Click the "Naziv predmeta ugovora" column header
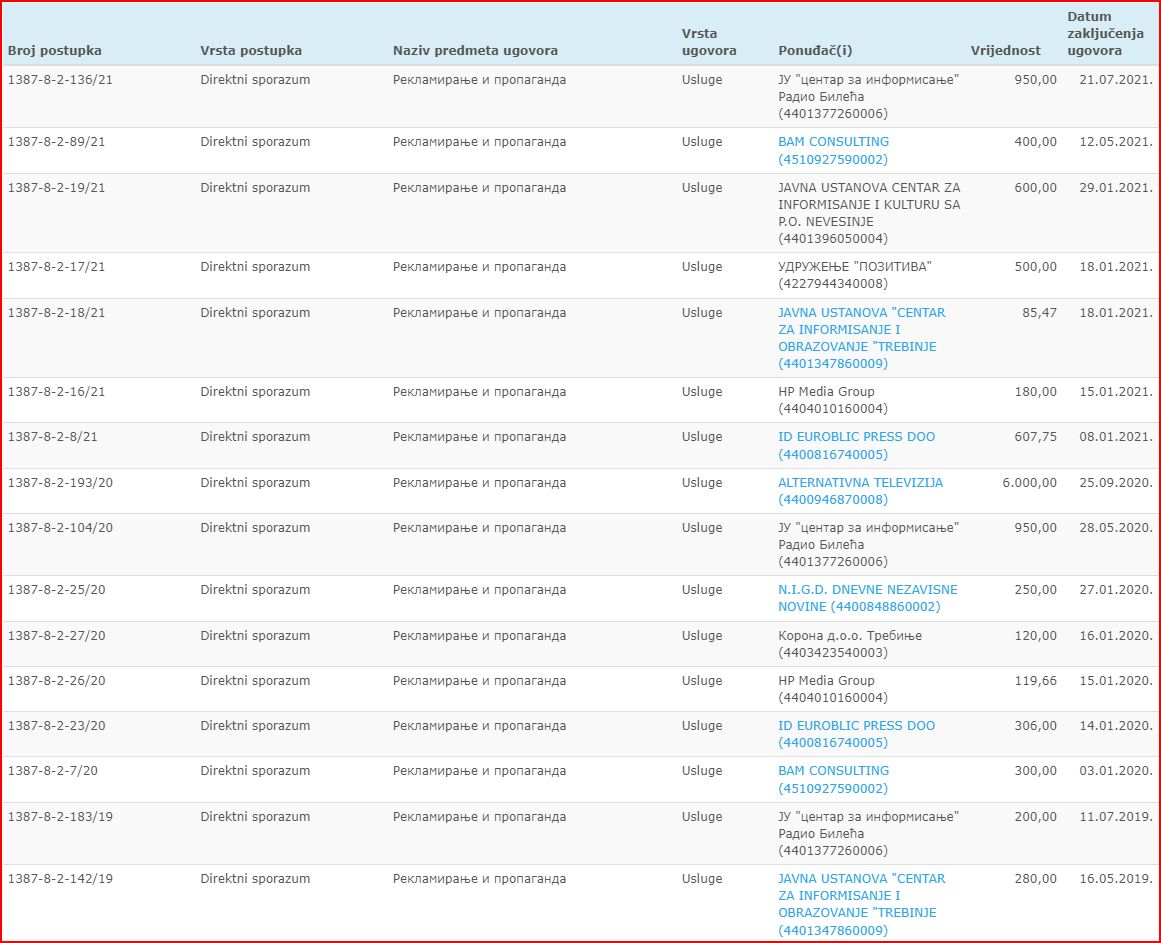Image resolution: width=1161 pixels, height=943 pixels. 475,50
